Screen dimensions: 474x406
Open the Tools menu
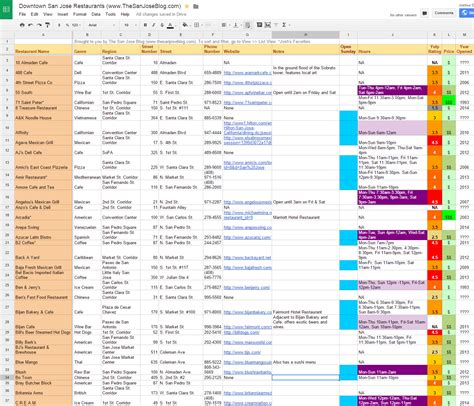(110, 14)
